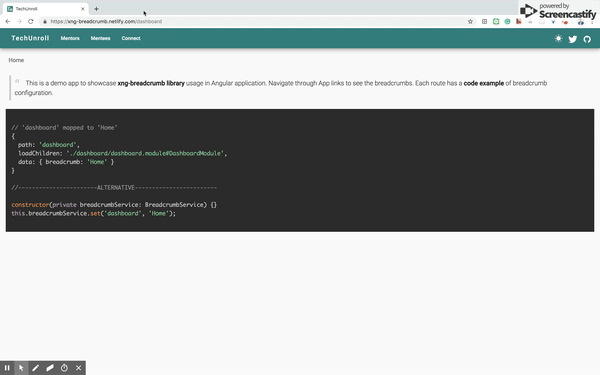Click the "data: { breadcrumb: 'Home' }" line
This screenshot has height=375, width=600.
point(66,162)
